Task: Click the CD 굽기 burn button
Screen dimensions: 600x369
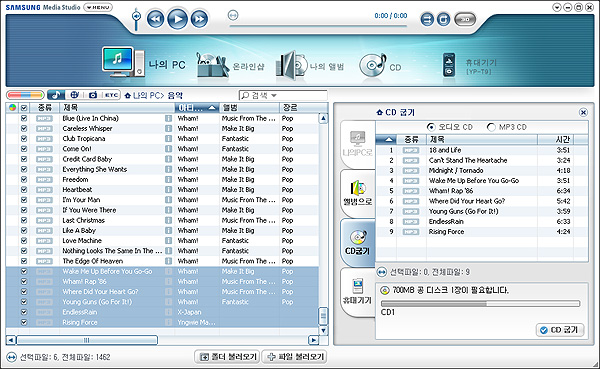Action: click(560, 330)
